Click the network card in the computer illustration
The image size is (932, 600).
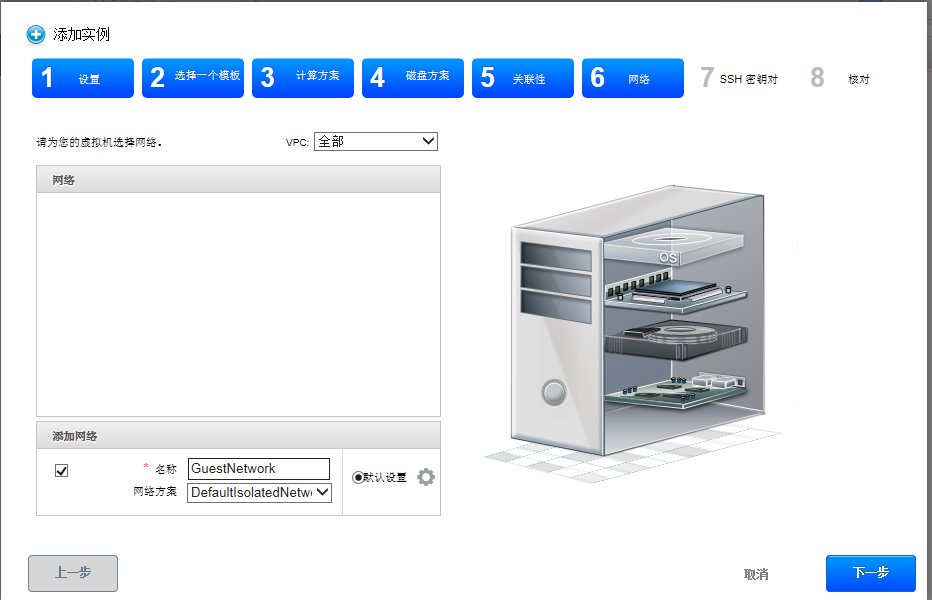676,391
